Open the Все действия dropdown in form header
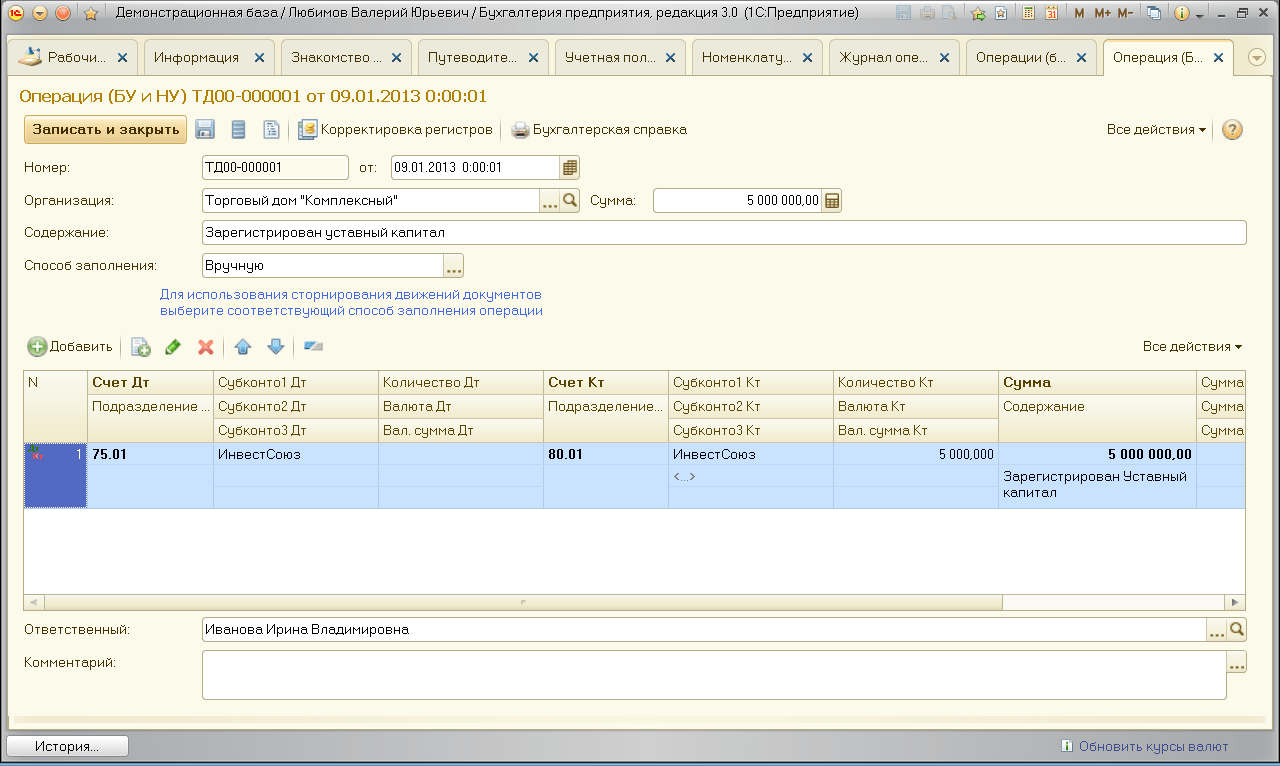Screen dimensions: 1280x766 [x=1156, y=130]
